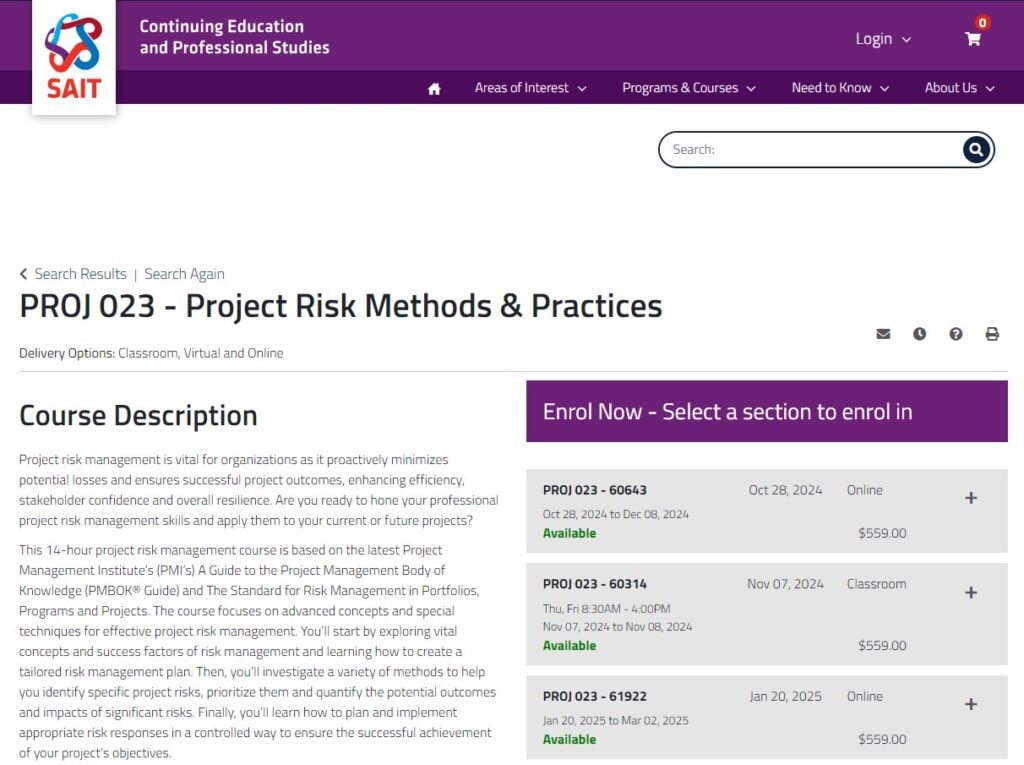This screenshot has width=1024, height=765.
Task: Open help via question mark icon
Action: (x=955, y=334)
